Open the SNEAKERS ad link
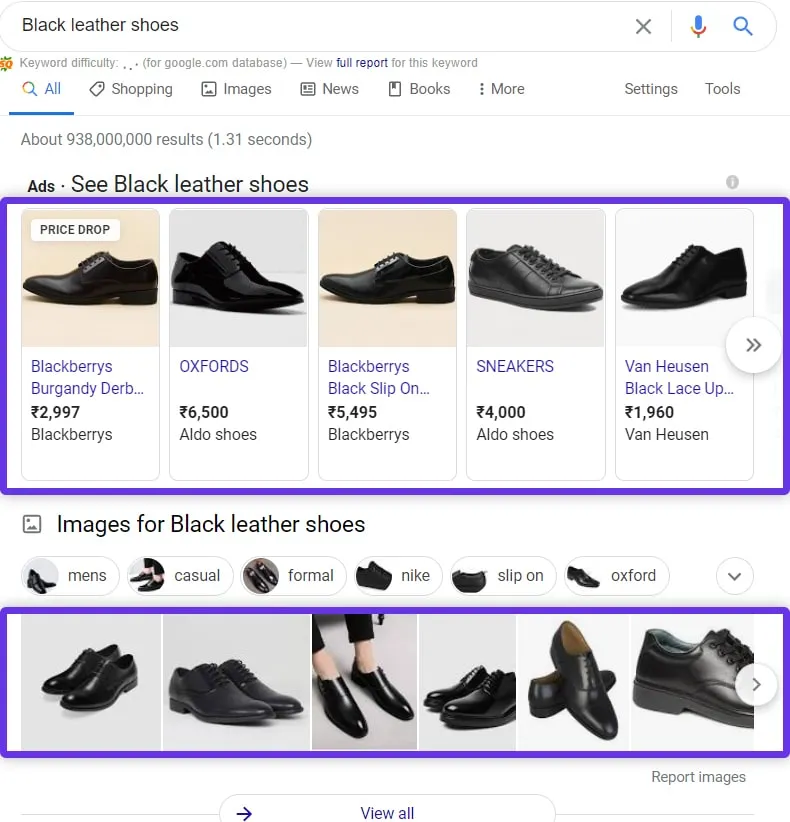 (515, 366)
